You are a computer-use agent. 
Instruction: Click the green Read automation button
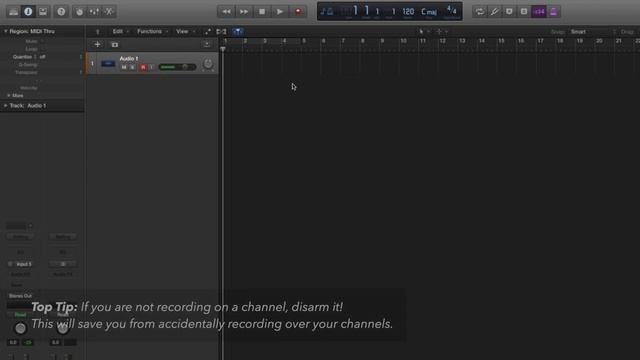[20, 314]
